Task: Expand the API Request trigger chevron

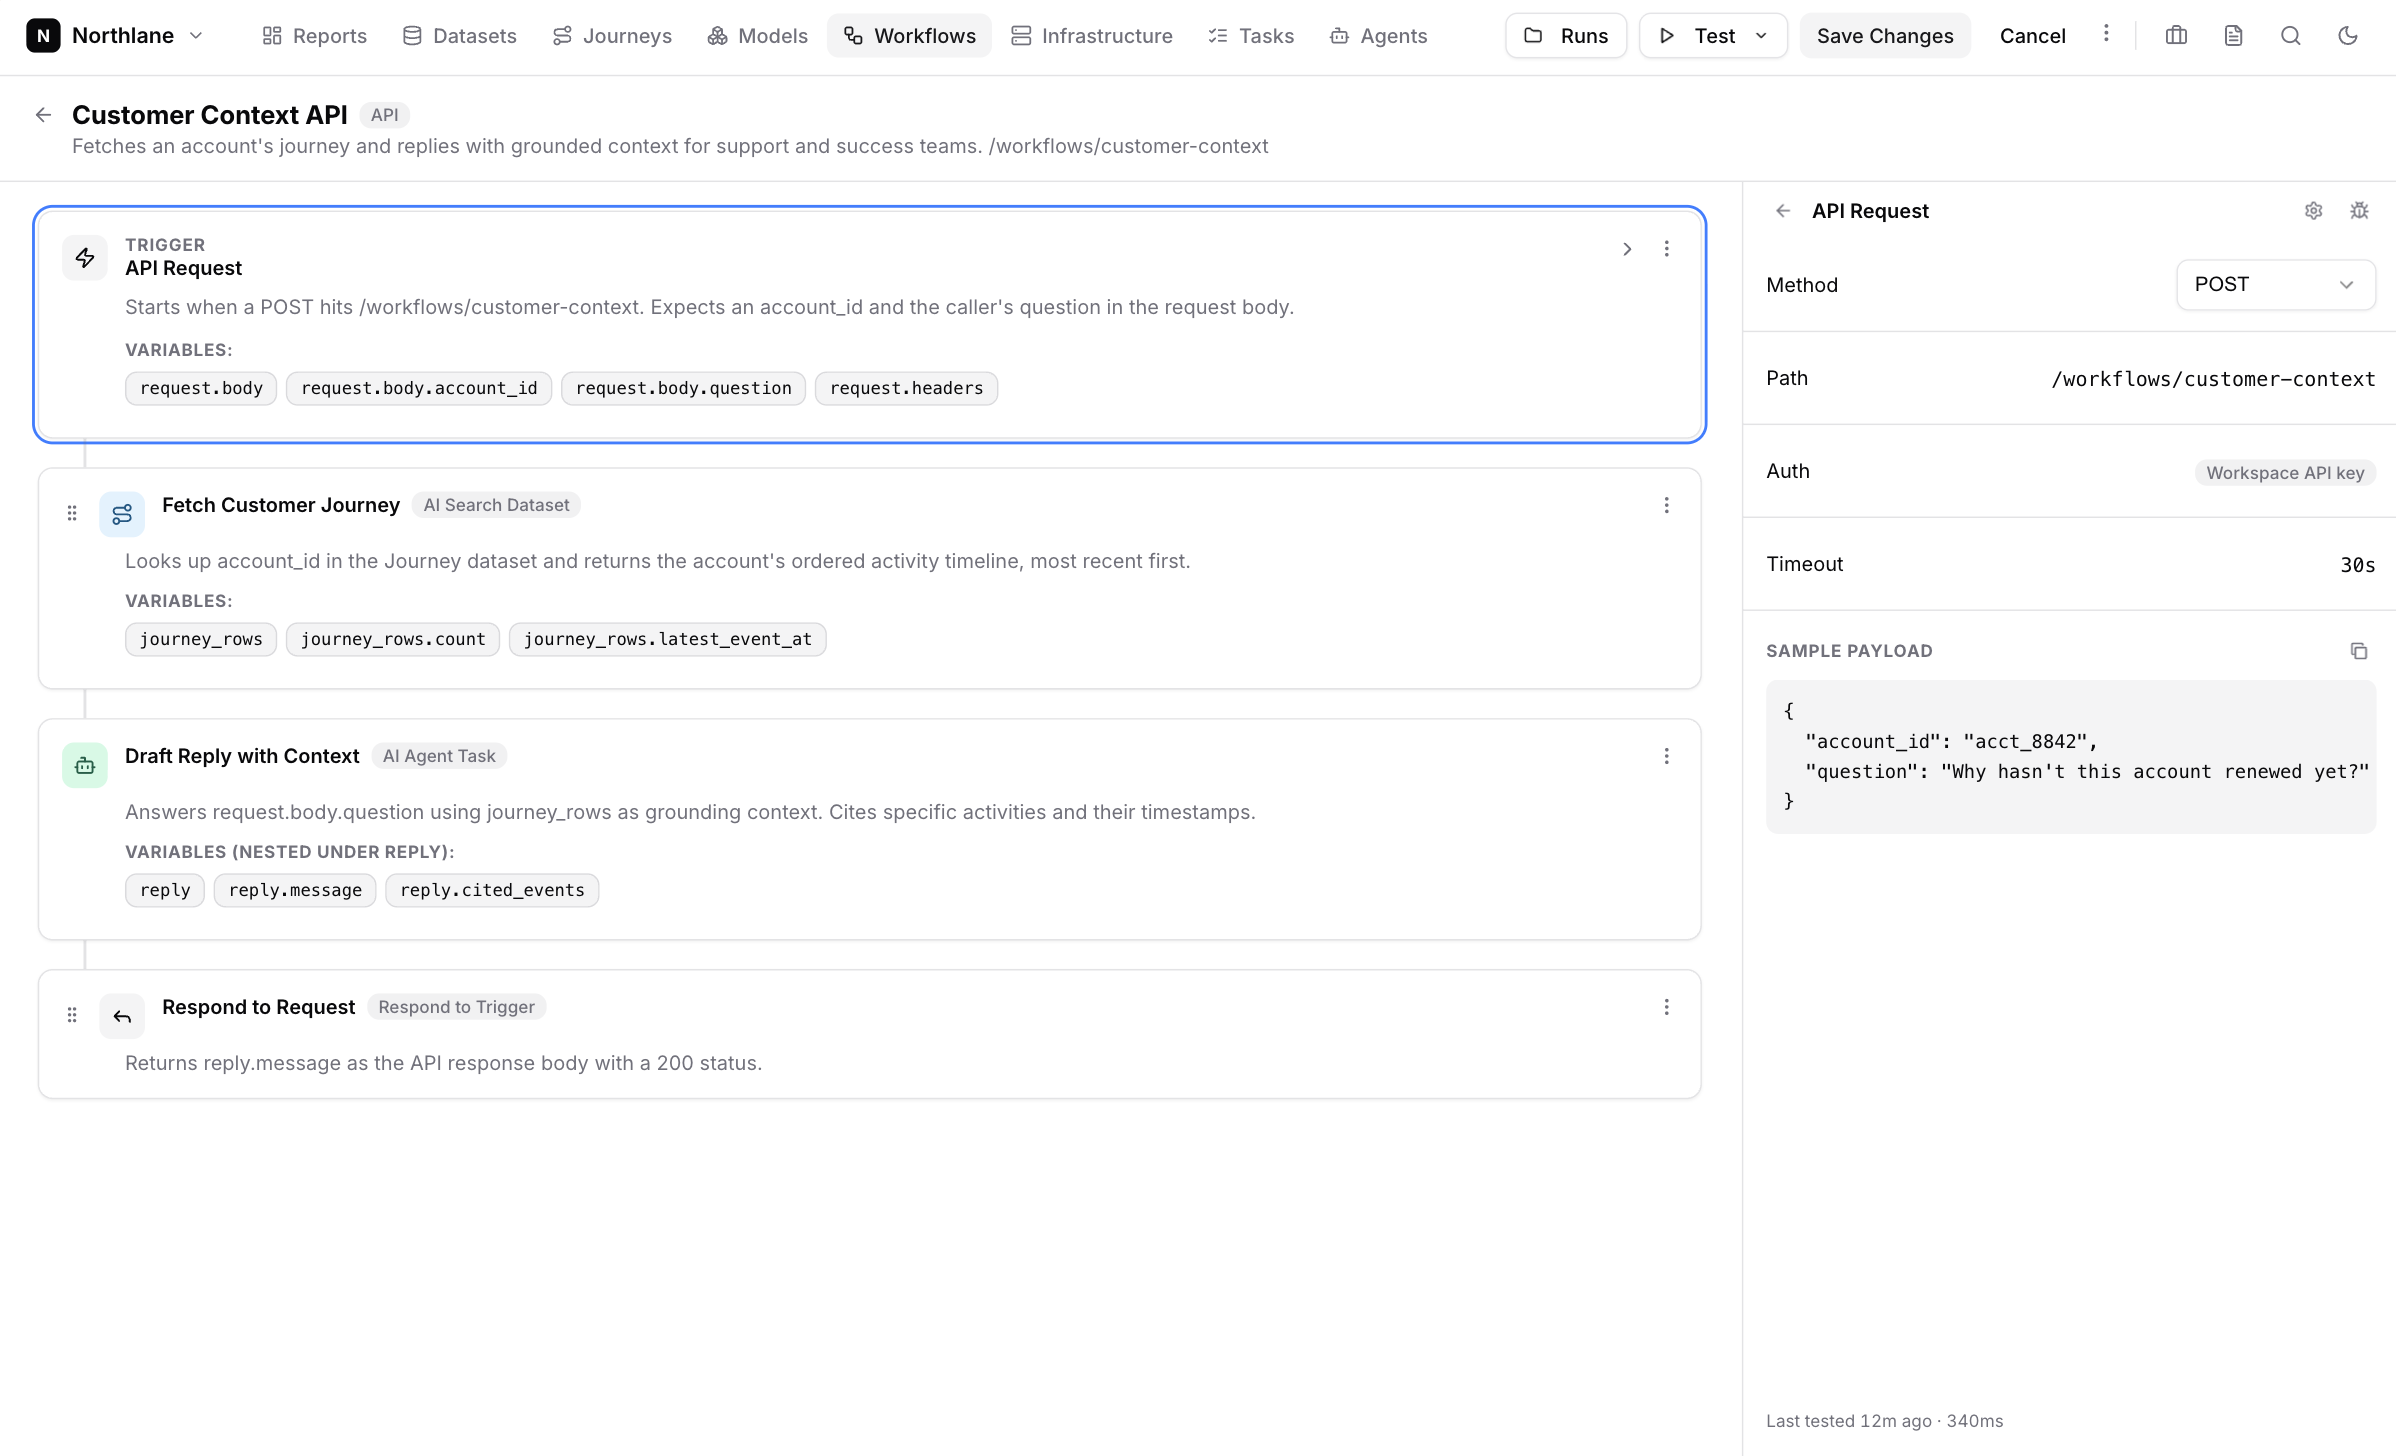Action: pos(1627,249)
